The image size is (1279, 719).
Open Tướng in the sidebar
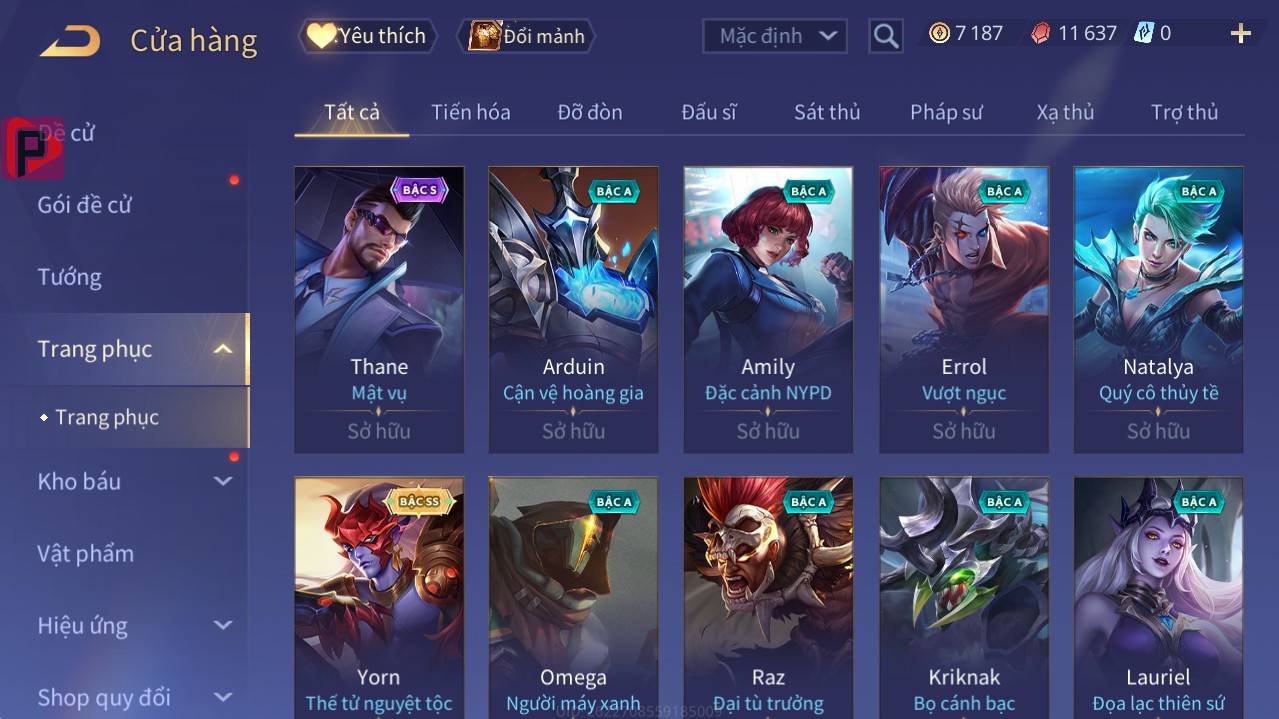[69, 277]
